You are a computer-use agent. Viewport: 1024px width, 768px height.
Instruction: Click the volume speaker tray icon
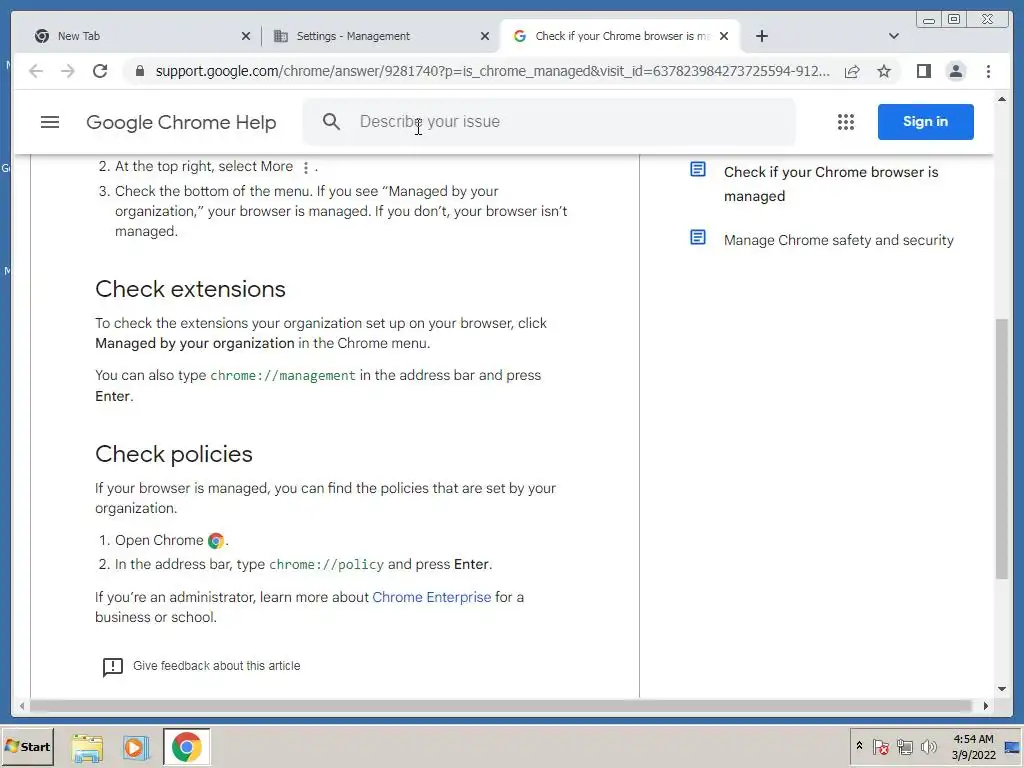(928, 746)
